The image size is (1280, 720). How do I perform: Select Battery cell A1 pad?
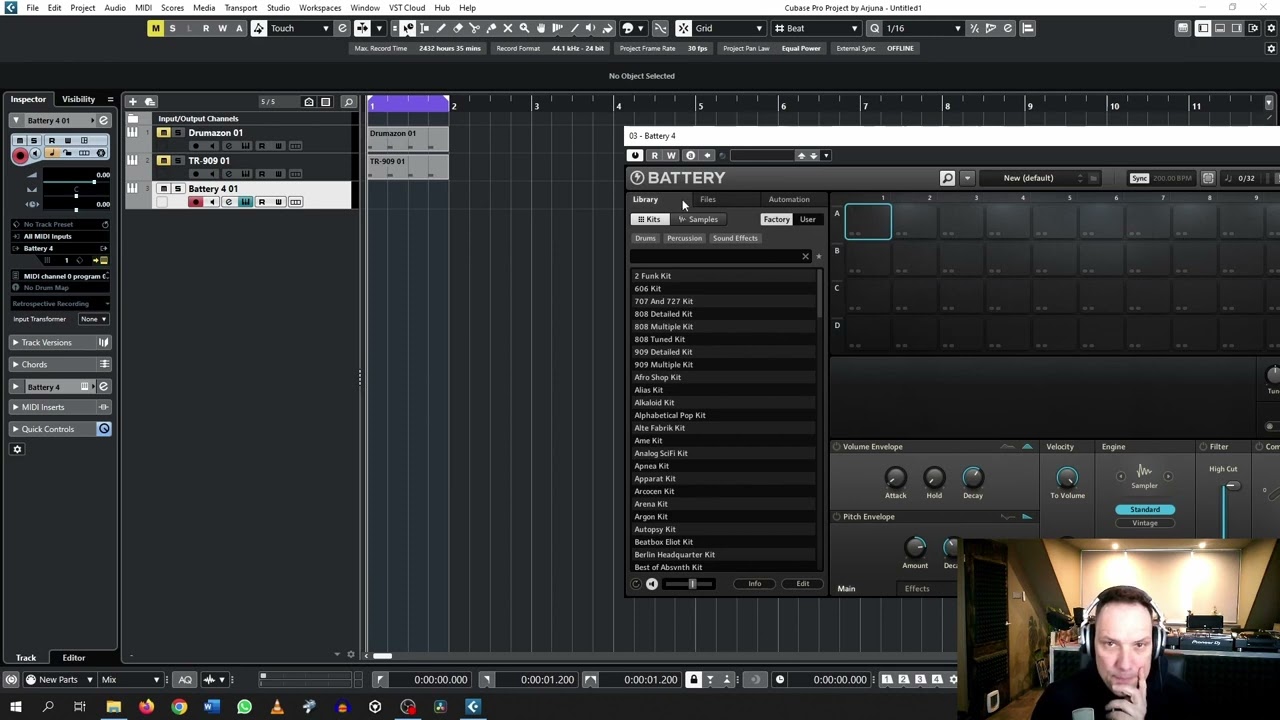(868, 221)
